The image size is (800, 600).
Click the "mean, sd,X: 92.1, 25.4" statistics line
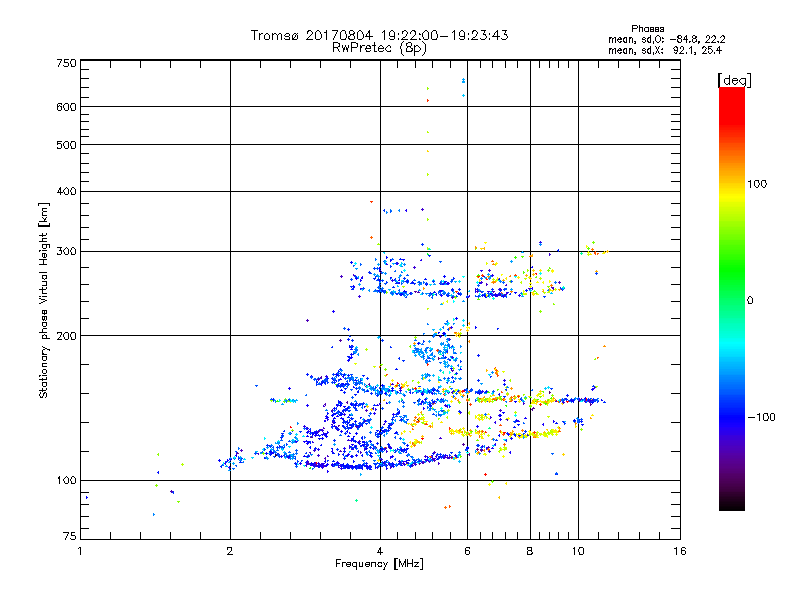pyautogui.click(x=665, y=50)
